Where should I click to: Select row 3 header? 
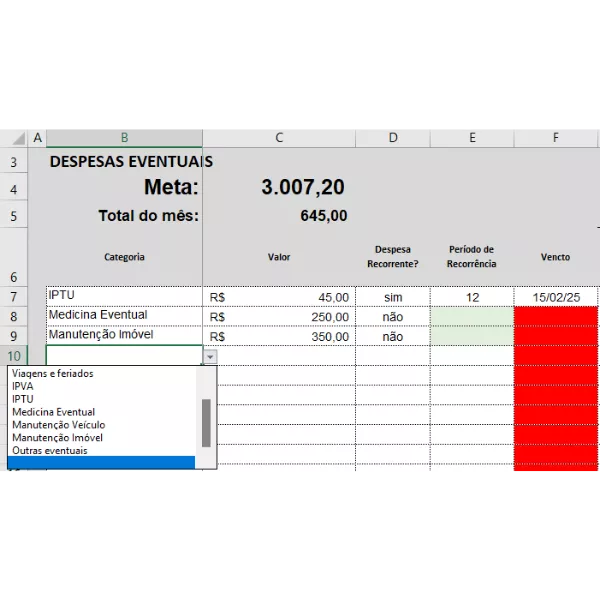point(14,162)
